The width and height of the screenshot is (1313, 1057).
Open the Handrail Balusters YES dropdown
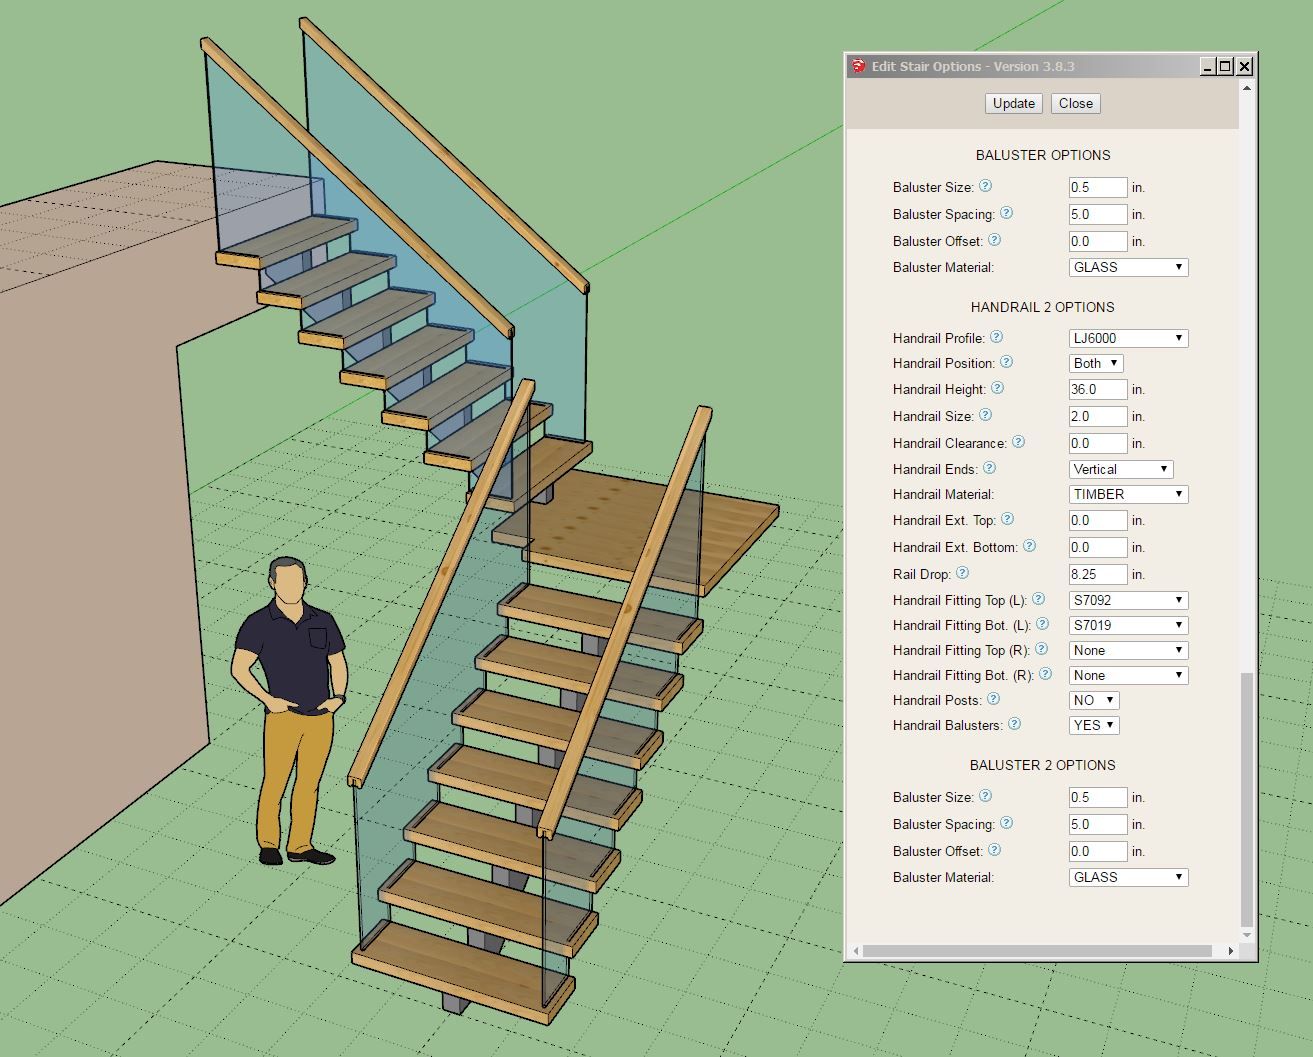pos(1094,725)
